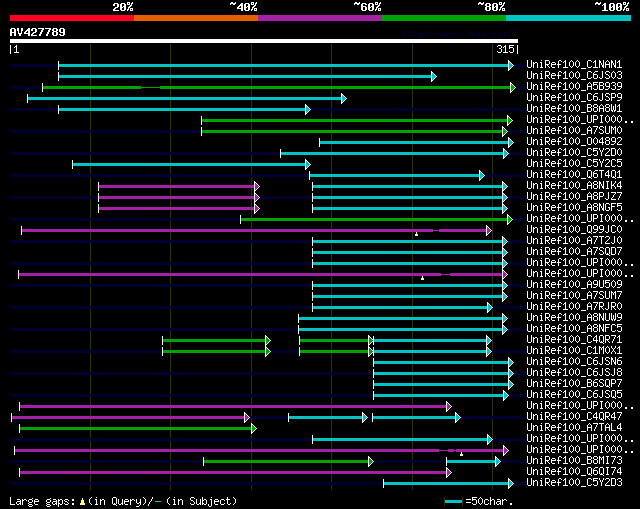Select the UniRef100_B6SQP7 label
640x509 pixels.
tap(574, 384)
